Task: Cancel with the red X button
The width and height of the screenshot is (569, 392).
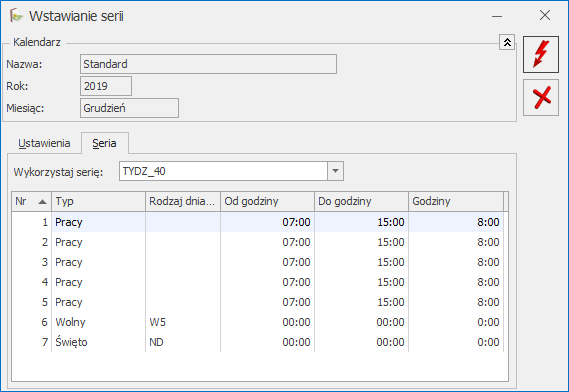Action: coord(541,98)
